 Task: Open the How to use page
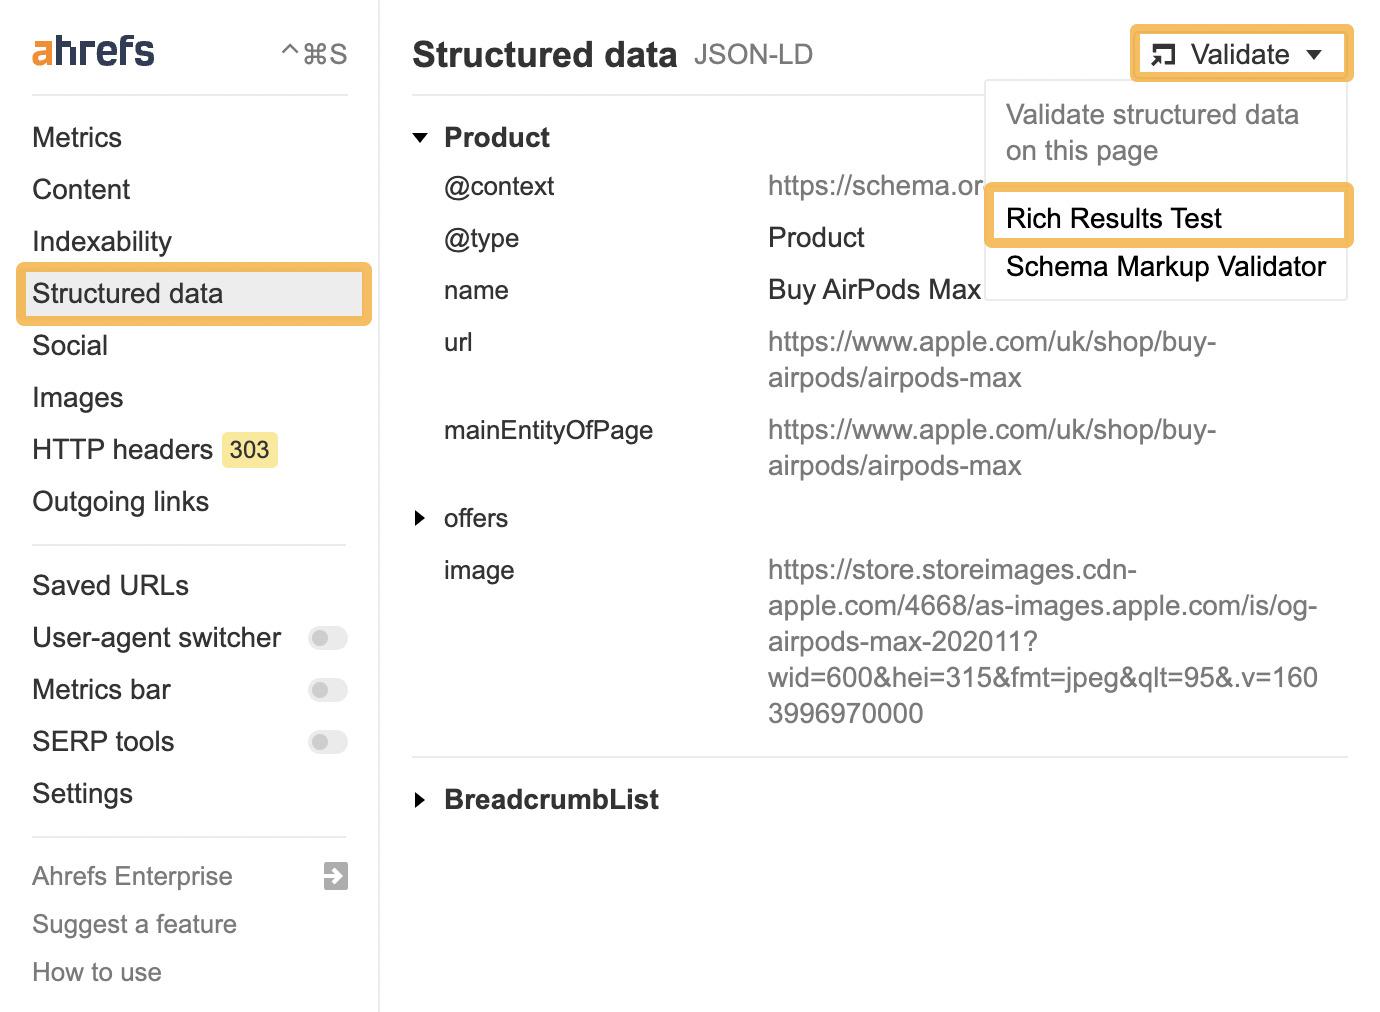click(96, 972)
